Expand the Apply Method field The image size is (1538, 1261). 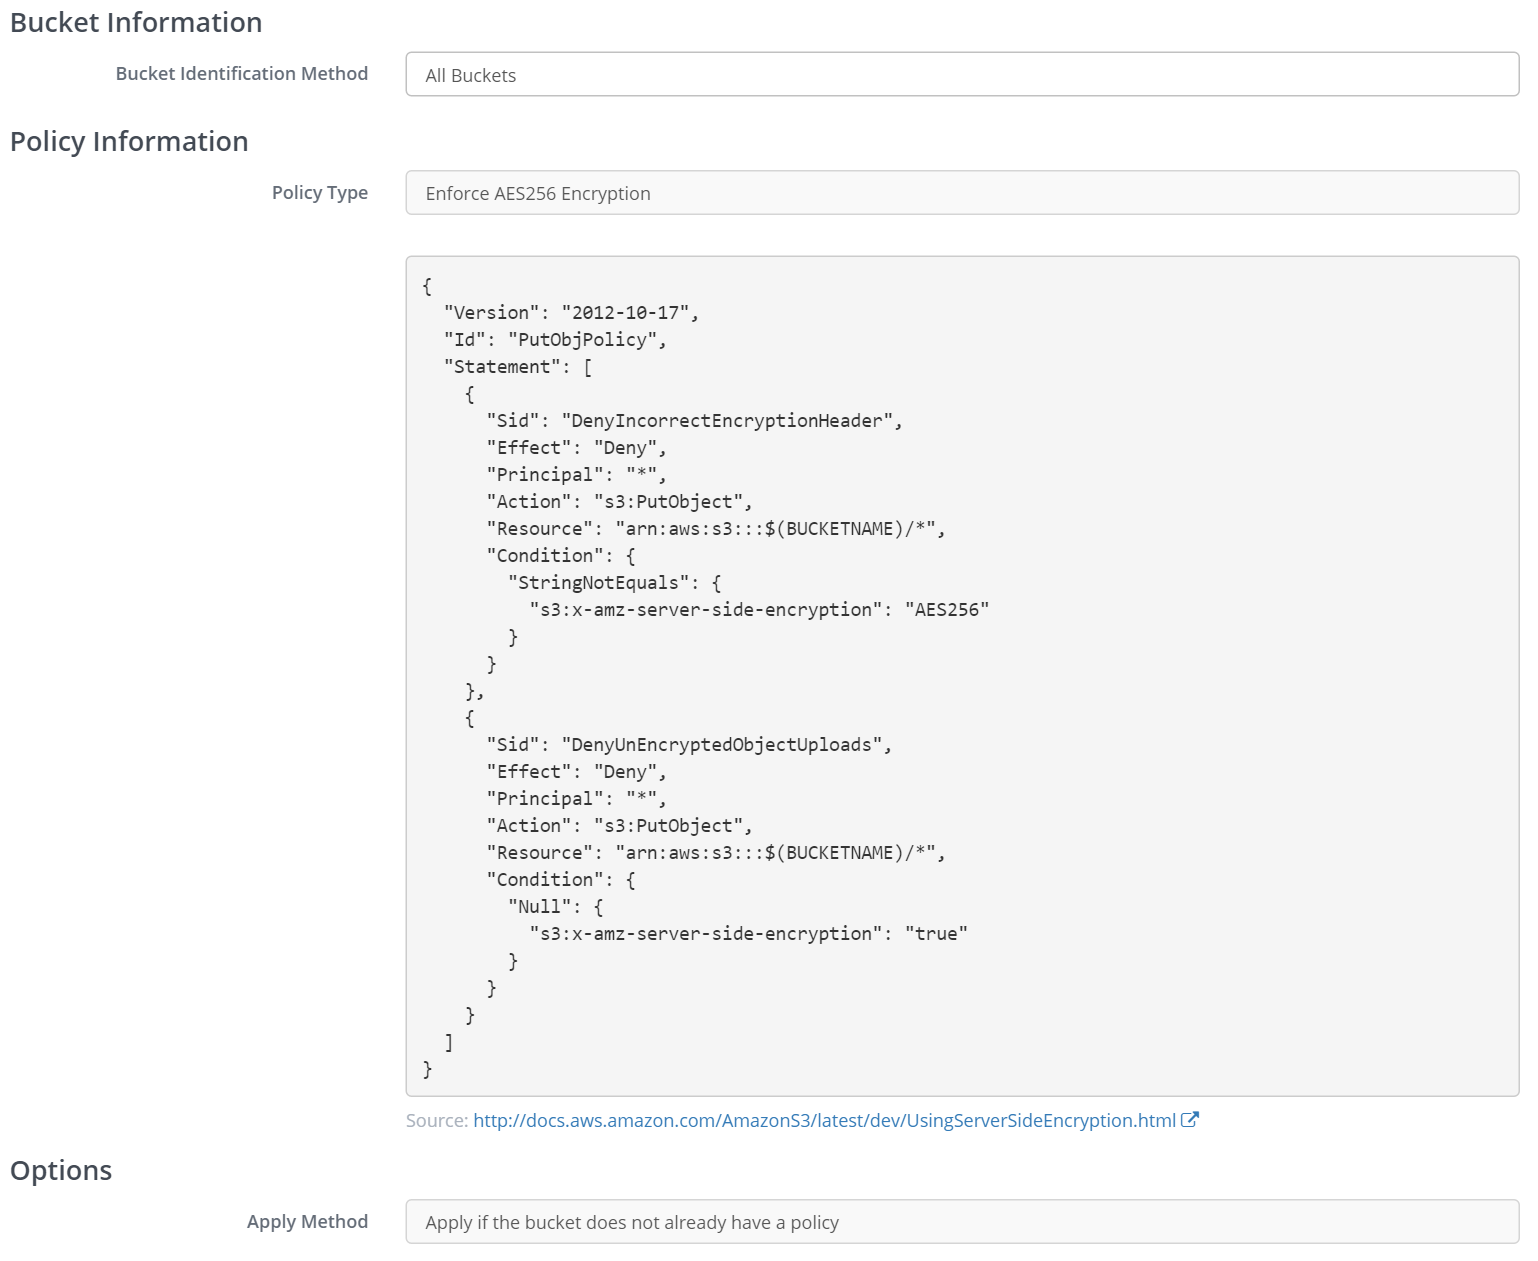(x=961, y=1222)
